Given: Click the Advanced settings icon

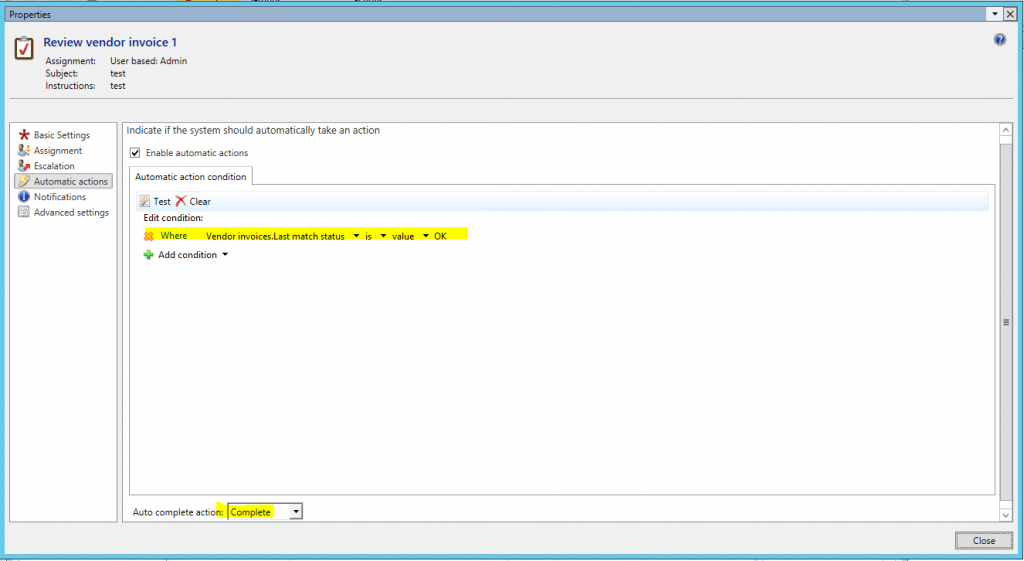Looking at the screenshot, I should (x=24, y=212).
